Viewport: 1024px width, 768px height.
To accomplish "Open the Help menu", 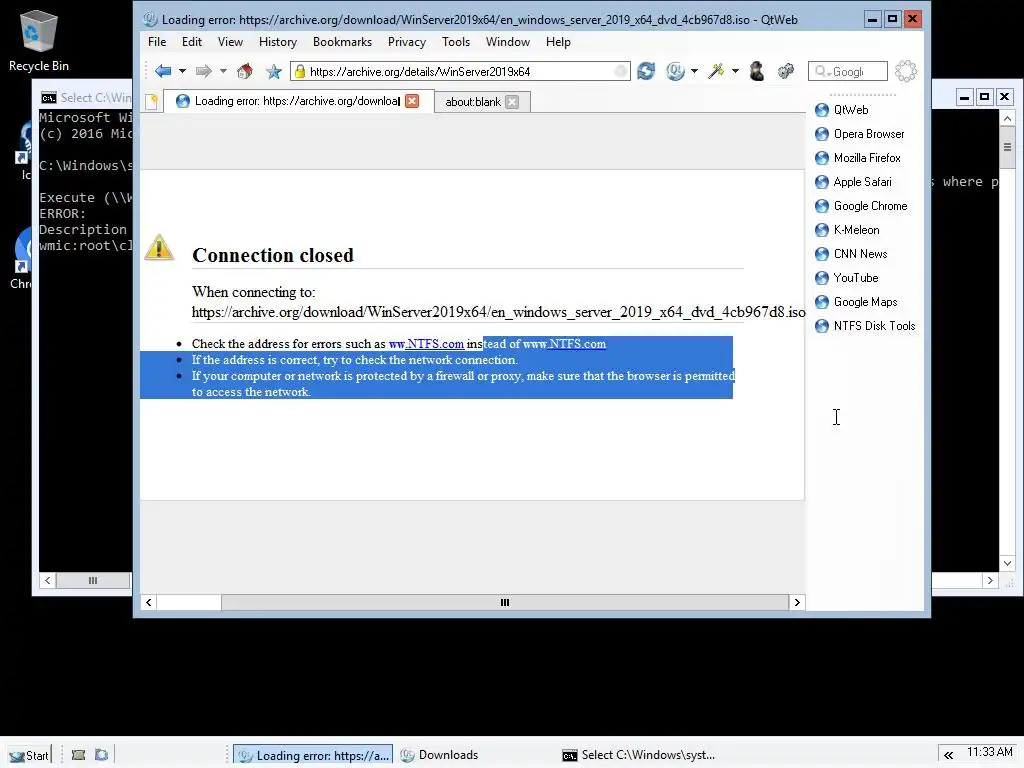I will (x=558, y=42).
